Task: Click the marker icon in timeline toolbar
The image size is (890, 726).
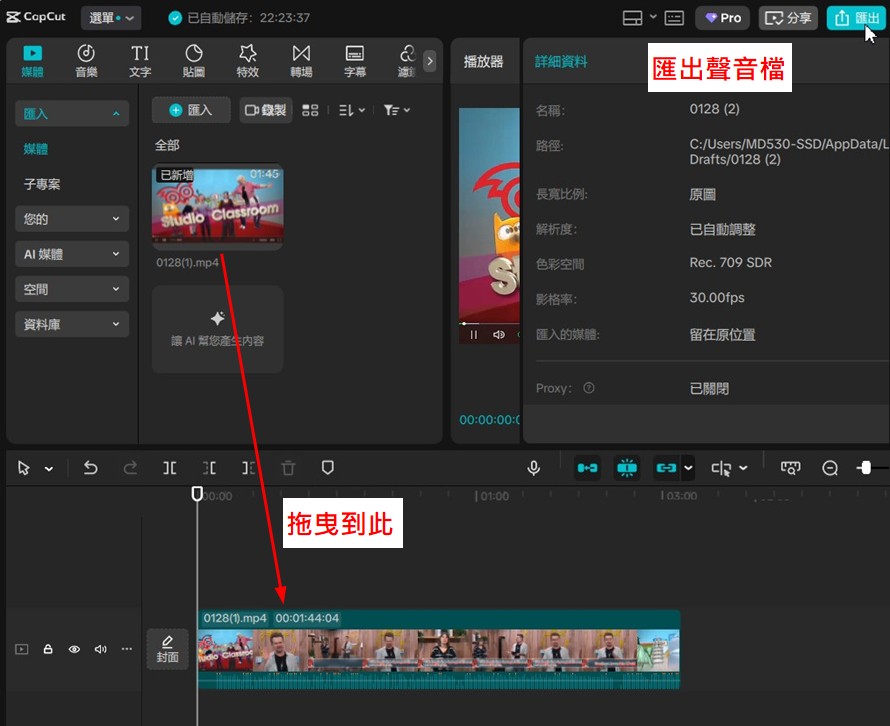Action: click(327, 468)
